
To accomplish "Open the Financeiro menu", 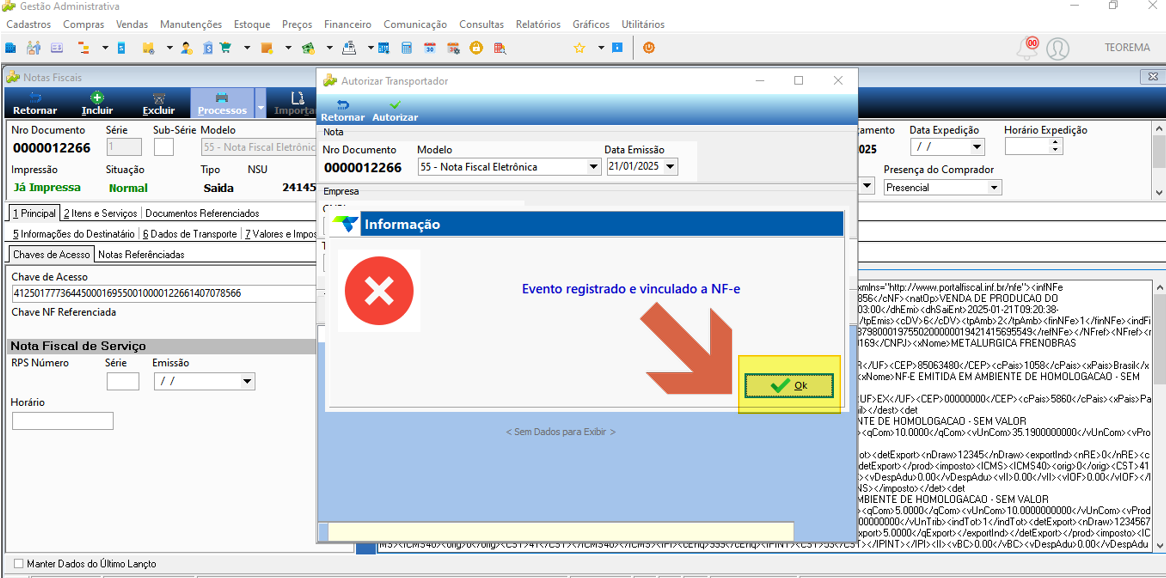I will tap(348, 25).
